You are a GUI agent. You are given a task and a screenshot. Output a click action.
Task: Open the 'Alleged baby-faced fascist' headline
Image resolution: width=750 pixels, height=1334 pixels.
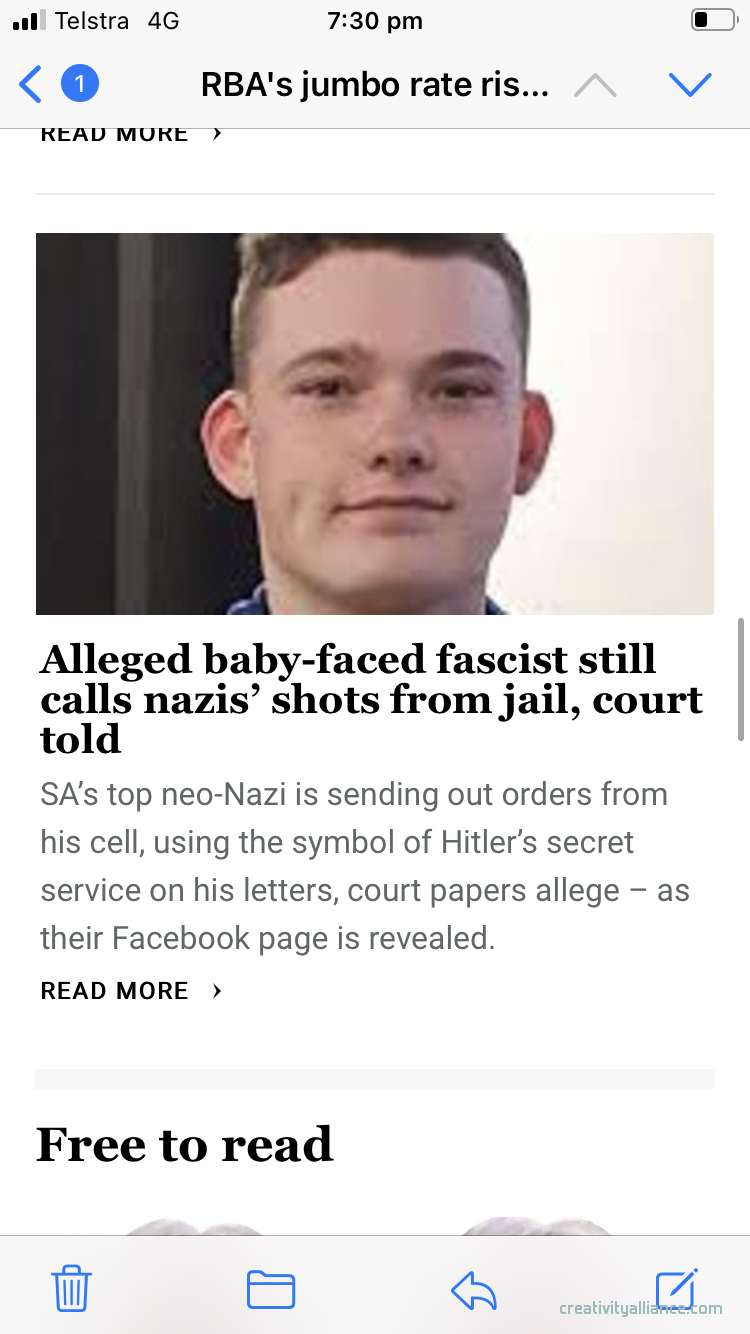371,699
